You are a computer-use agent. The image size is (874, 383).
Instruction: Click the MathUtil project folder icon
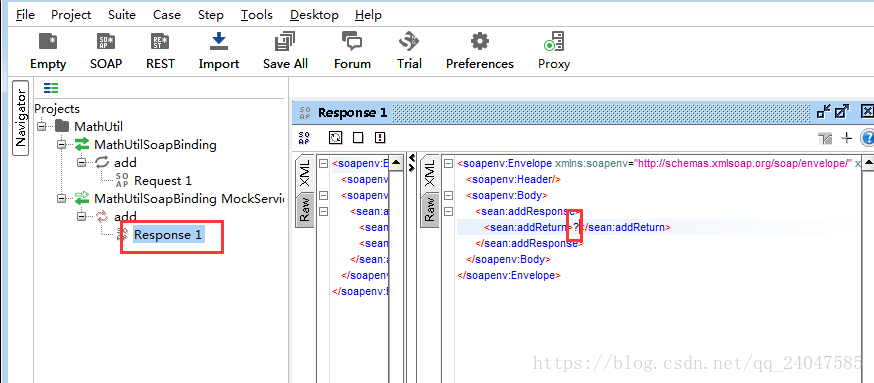point(62,127)
